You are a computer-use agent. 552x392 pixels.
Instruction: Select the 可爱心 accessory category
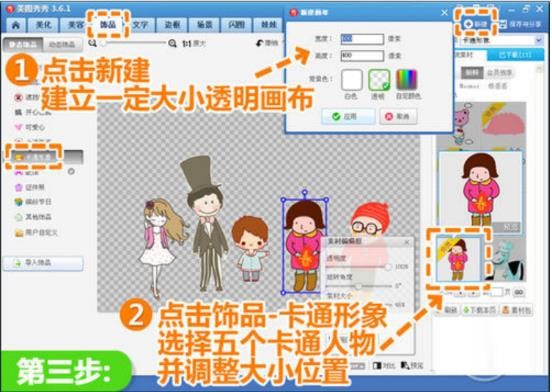click(30, 127)
